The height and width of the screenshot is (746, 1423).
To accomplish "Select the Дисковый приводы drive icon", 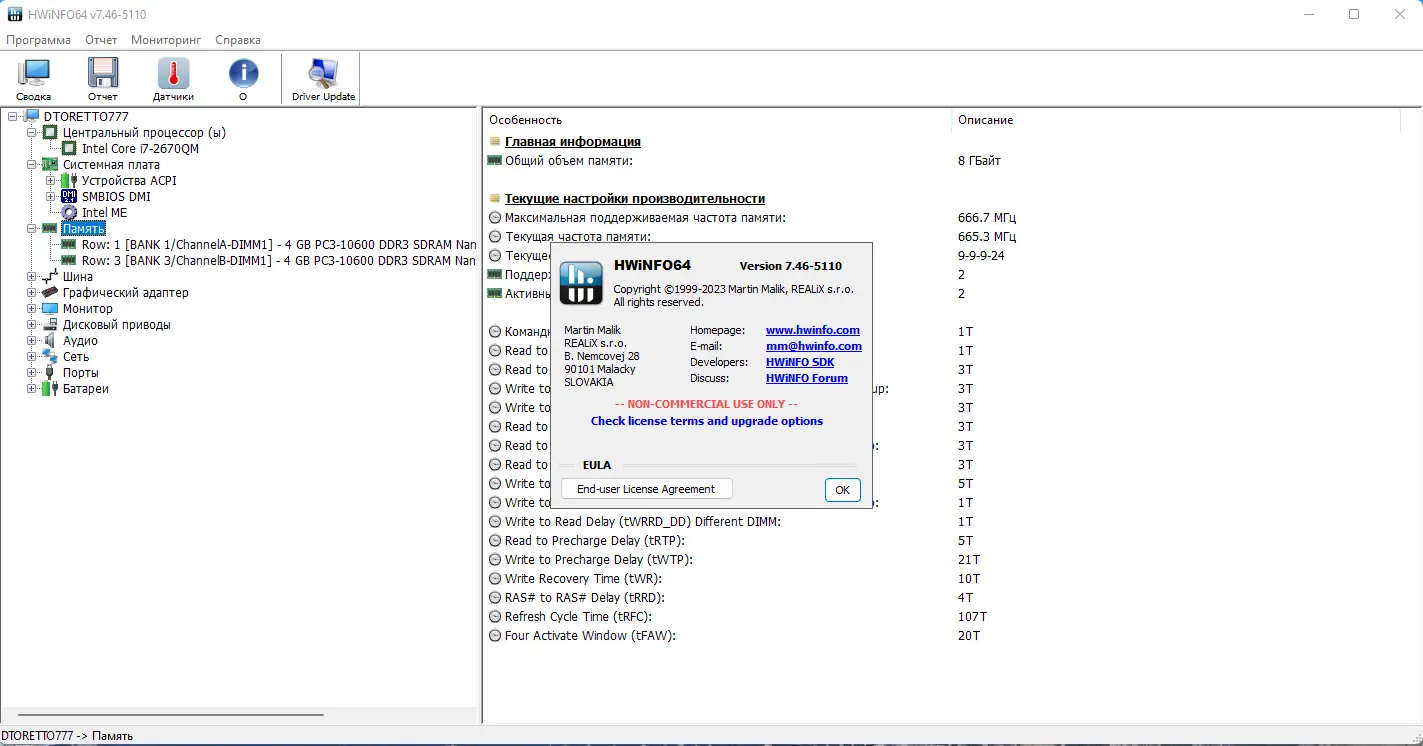I will pyautogui.click(x=50, y=324).
